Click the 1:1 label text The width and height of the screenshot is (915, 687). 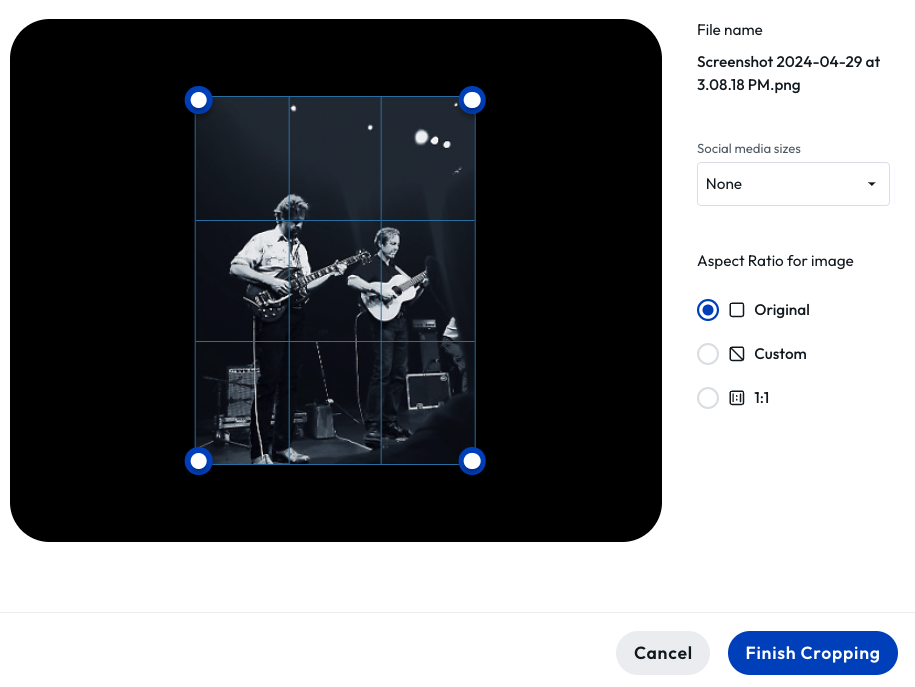tap(762, 398)
